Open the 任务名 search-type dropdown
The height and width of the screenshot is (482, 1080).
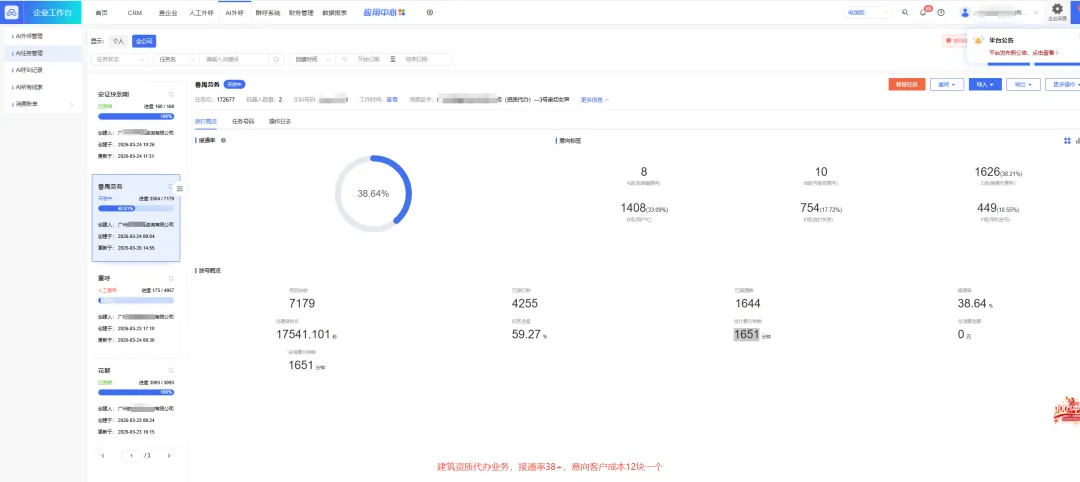(x=176, y=59)
